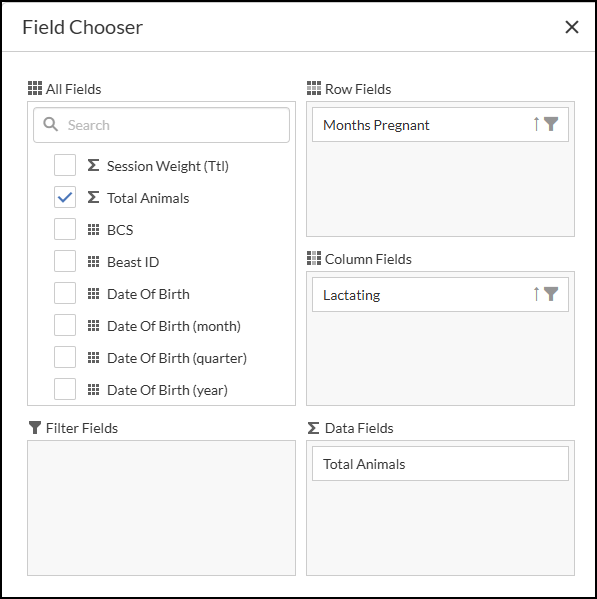
Task: Enable the Session Weight (Ttl) checkbox
Action: pyautogui.click(x=65, y=165)
